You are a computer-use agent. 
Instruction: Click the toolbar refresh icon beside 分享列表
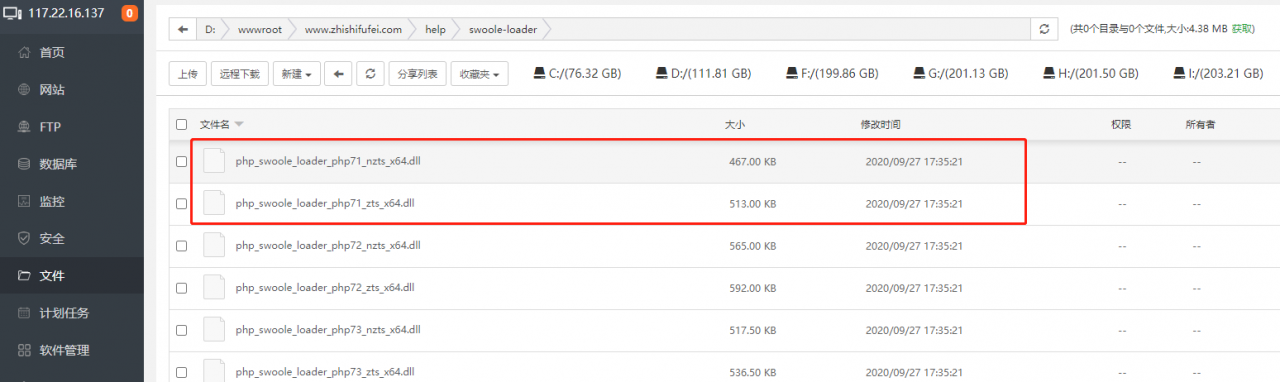click(x=370, y=73)
